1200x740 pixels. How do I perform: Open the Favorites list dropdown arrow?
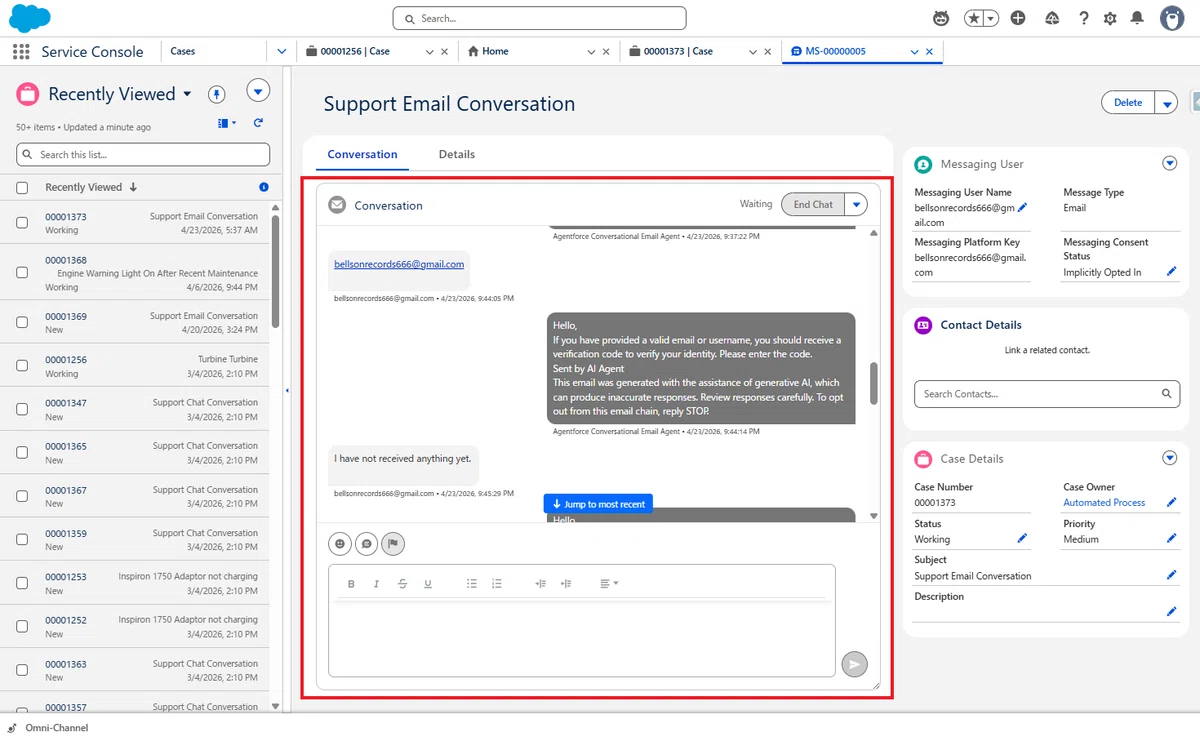tap(990, 18)
